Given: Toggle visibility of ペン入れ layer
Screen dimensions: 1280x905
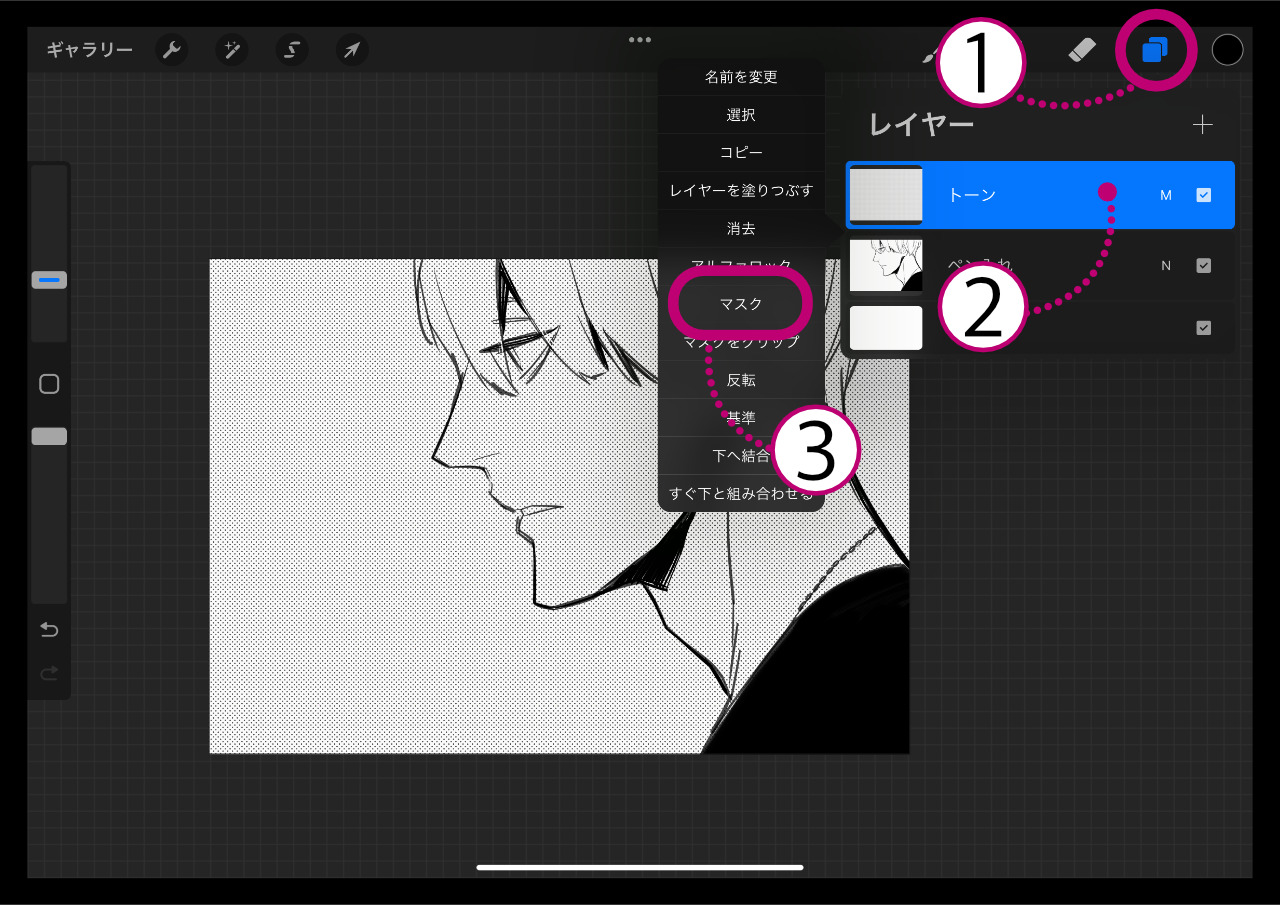Looking at the screenshot, I should 1204,265.
